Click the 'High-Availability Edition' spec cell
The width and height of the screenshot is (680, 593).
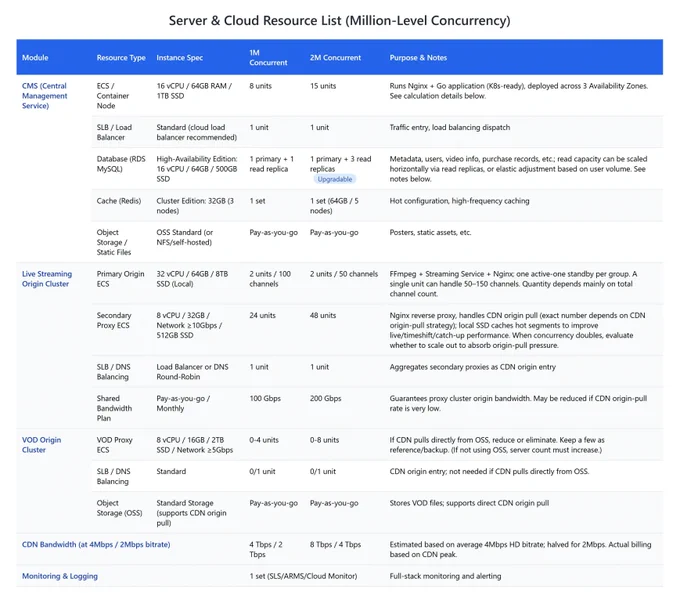pos(197,169)
